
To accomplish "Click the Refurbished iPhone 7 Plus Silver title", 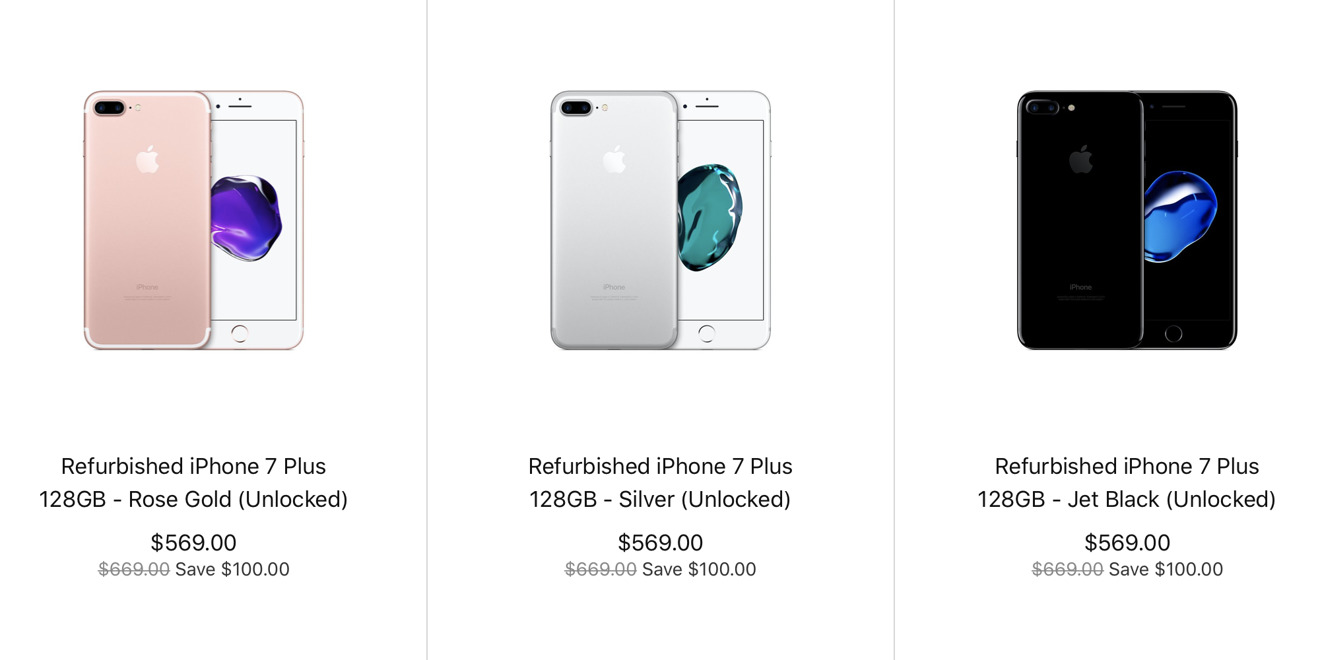I will pyautogui.click(x=660, y=466).
